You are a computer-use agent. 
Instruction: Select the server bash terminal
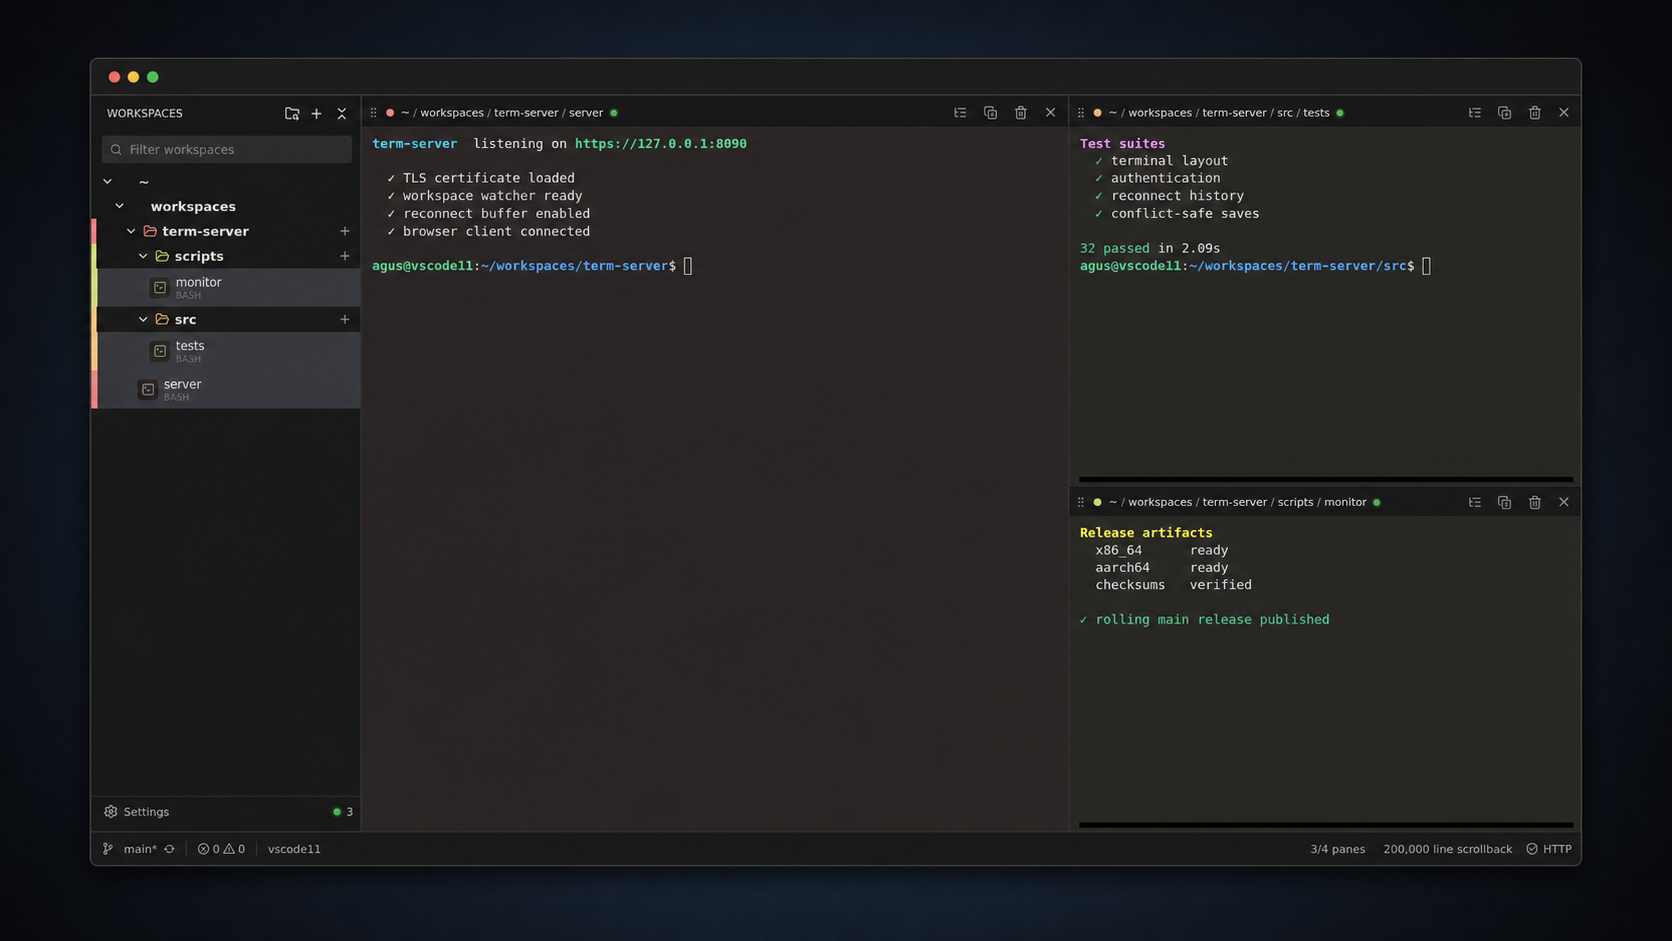228,390
